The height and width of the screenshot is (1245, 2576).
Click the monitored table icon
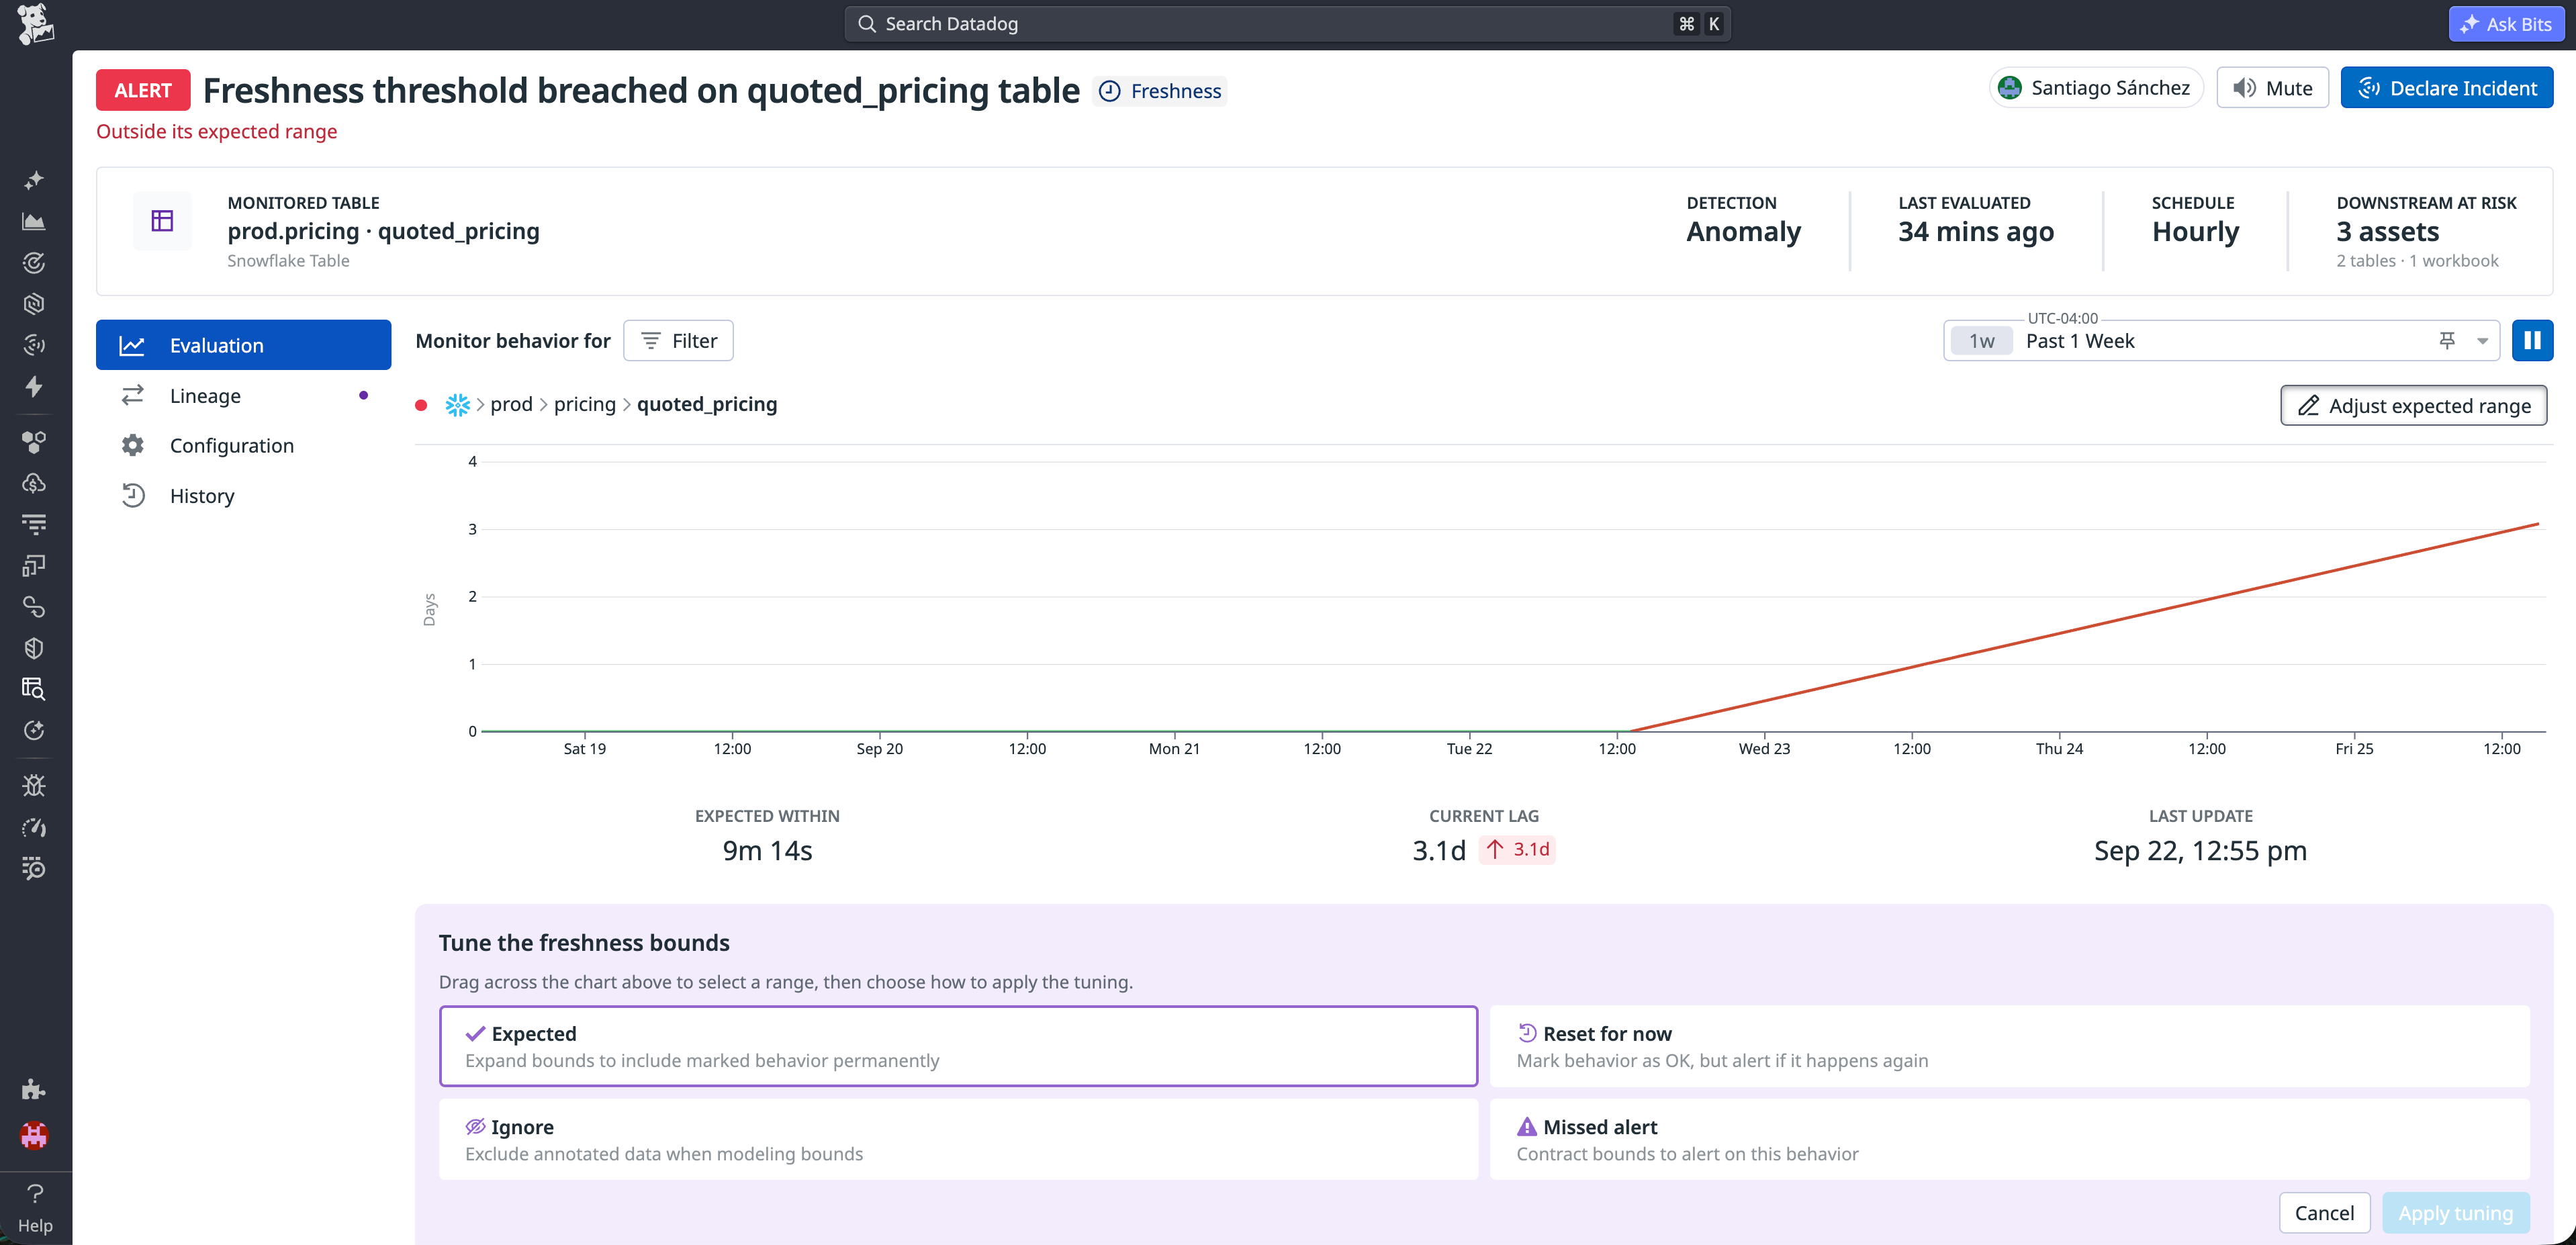[x=162, y=221]
